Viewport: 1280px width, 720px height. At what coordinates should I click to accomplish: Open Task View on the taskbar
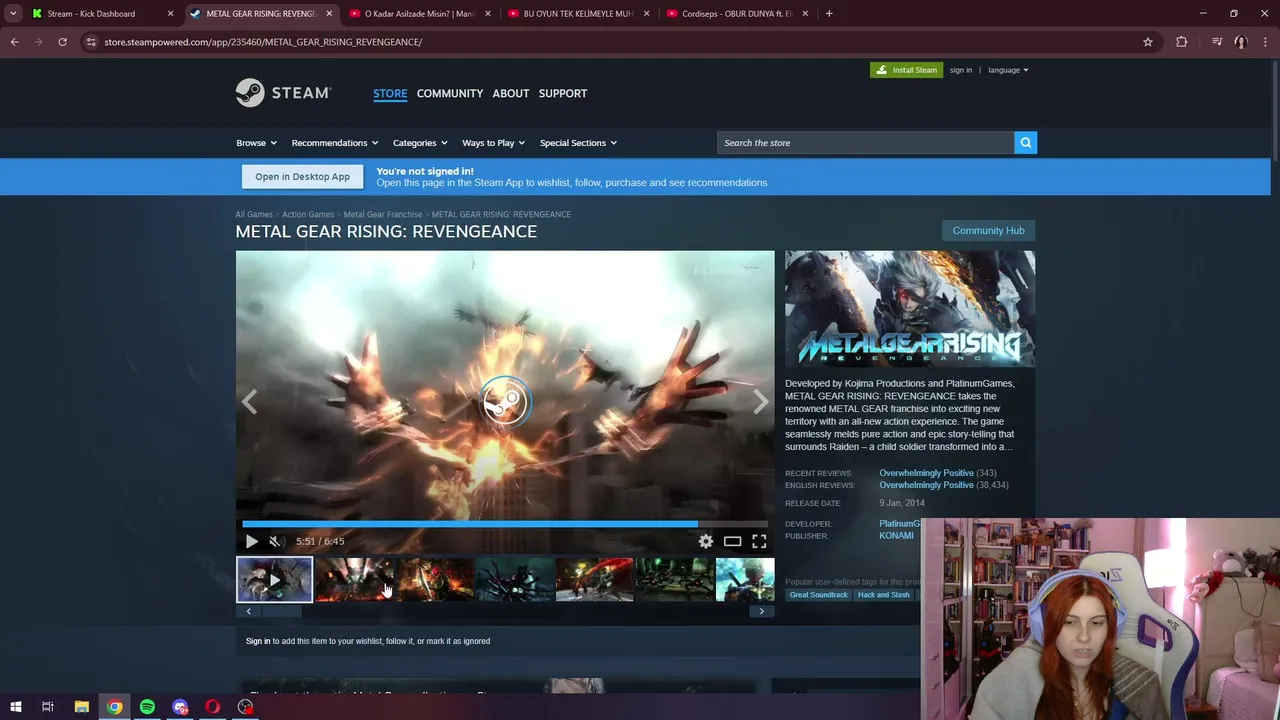47,707
